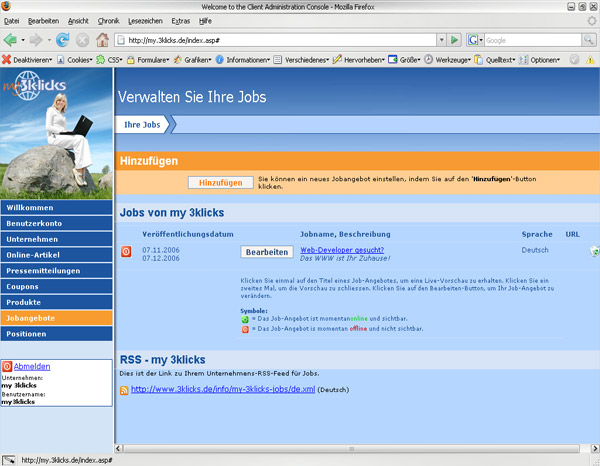Click the search magnifier button
Image resolution: width=600 pixels, height=466 pixels.
point(589,40)
